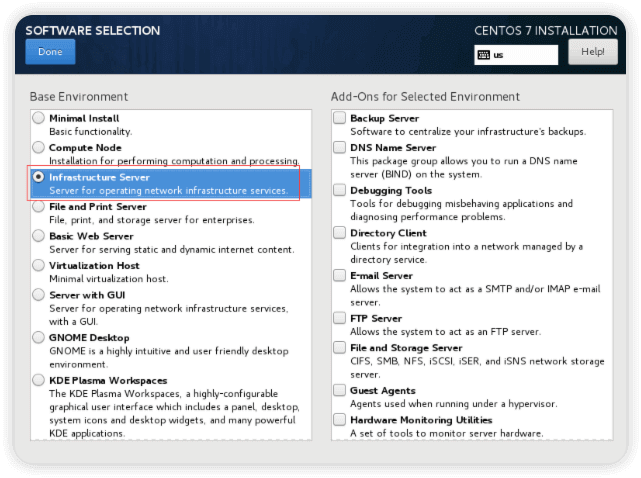641x478 pixels.
Task: Click the 'File and Storage Server' label text
Action: coord(406,348)
